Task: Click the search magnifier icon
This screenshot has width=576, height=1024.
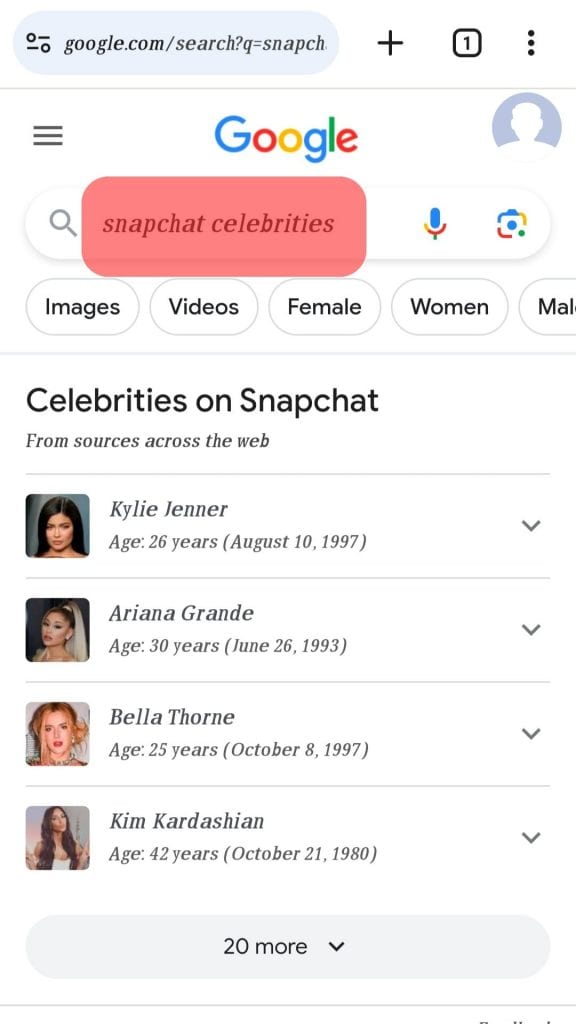Action: tap(61, 224)
